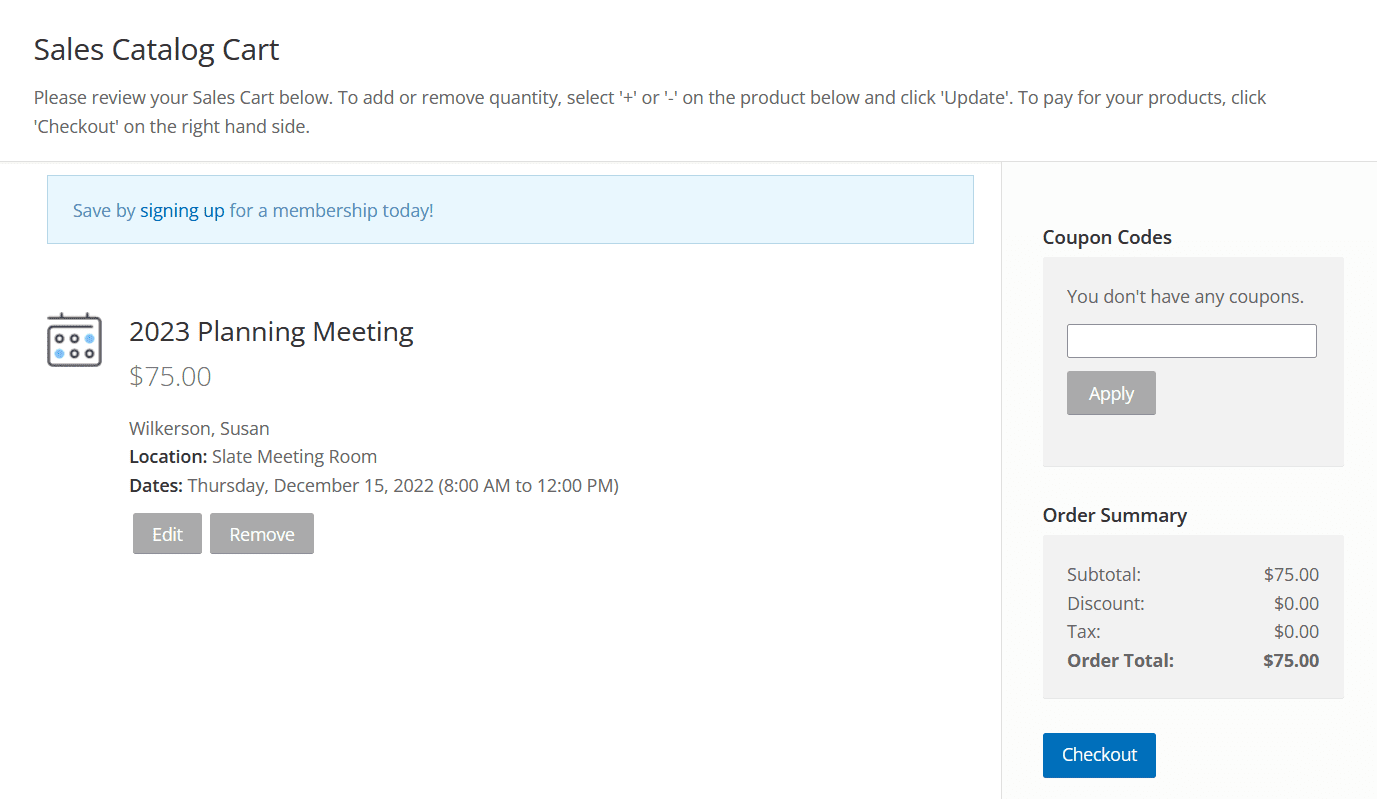
Task: Remove the meeting from the cart
Action: [x=261, y=533]
